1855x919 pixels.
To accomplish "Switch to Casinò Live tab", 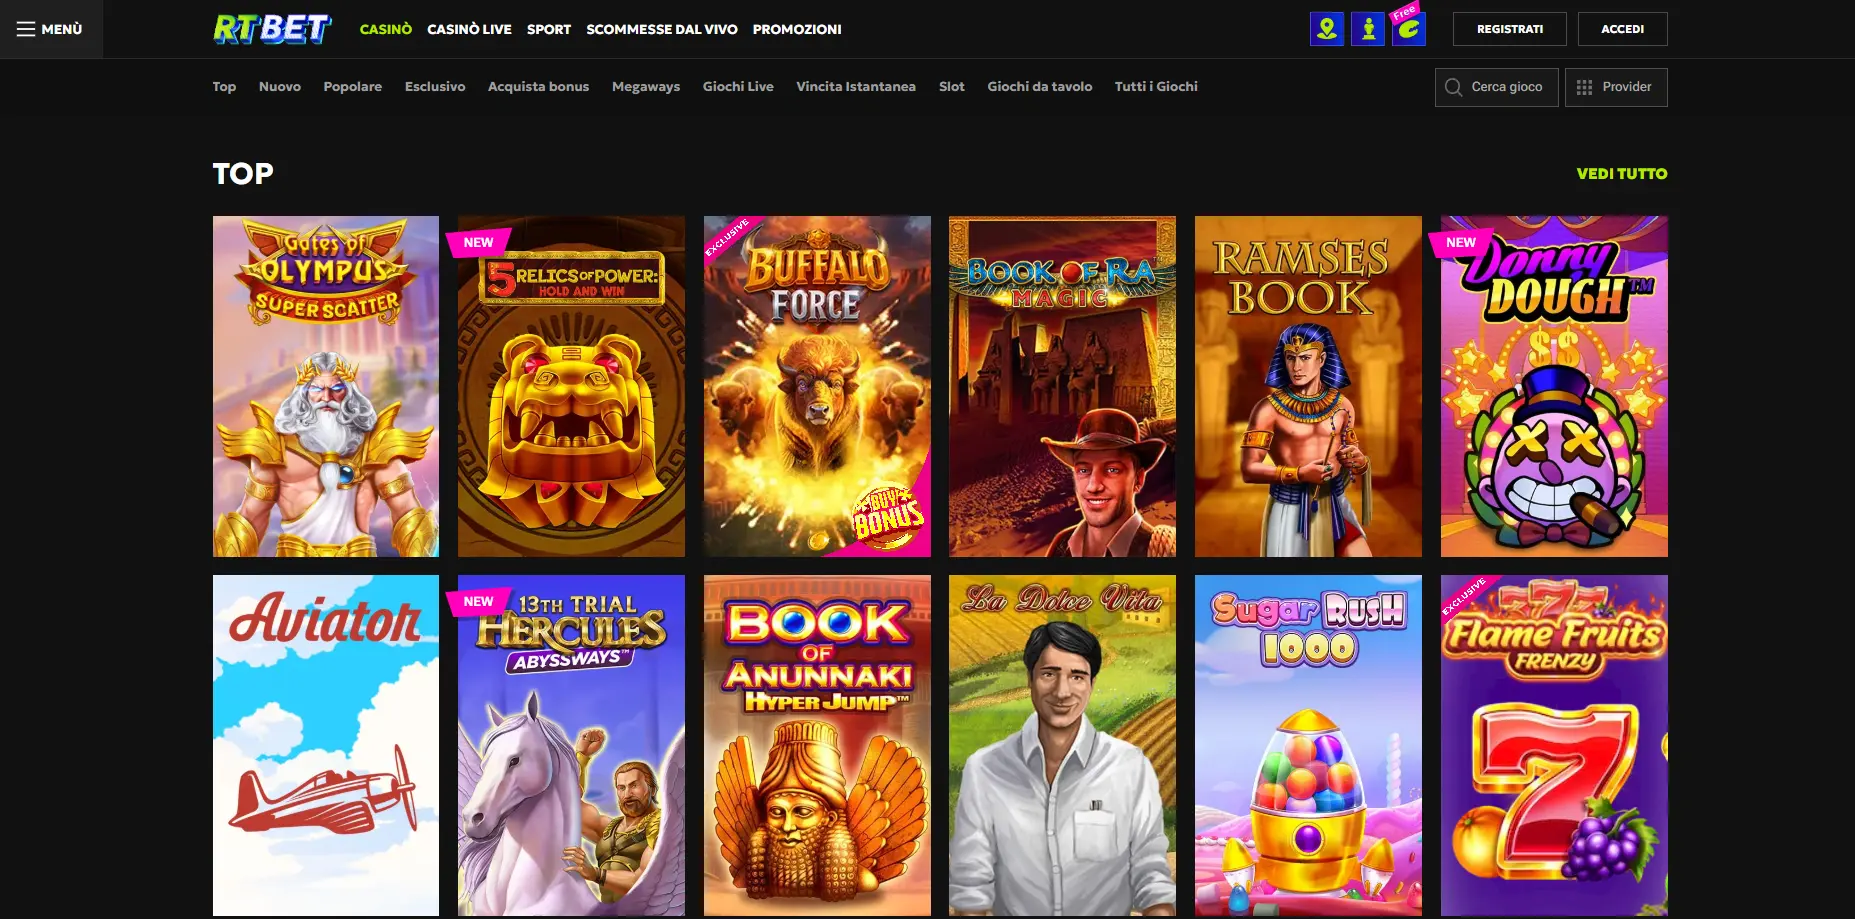I will [x=469, y=29].
